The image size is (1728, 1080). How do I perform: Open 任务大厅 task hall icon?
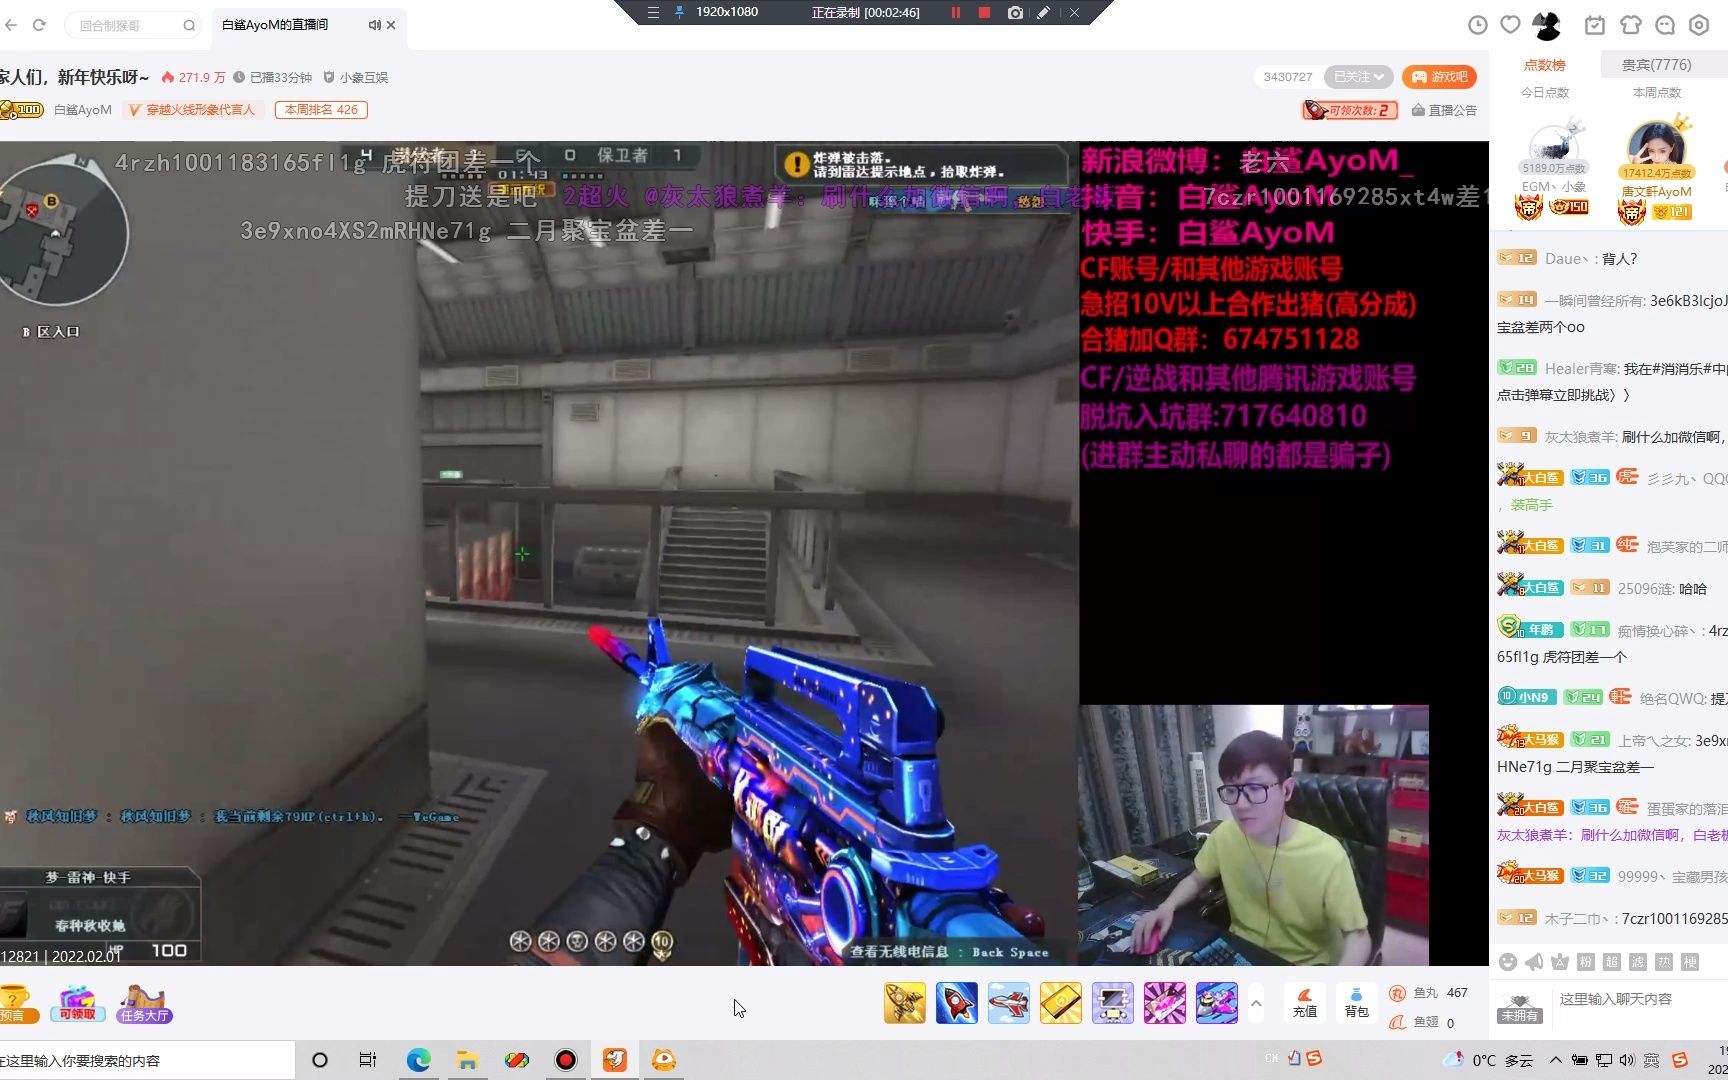[x=145, y=1003]
